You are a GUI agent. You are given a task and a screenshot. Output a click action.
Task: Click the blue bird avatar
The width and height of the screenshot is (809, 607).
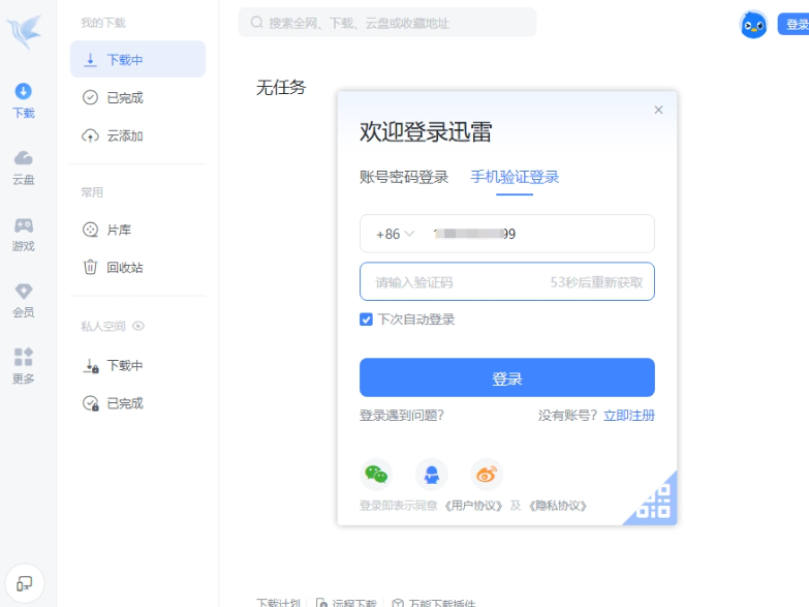tap(753, 24)
